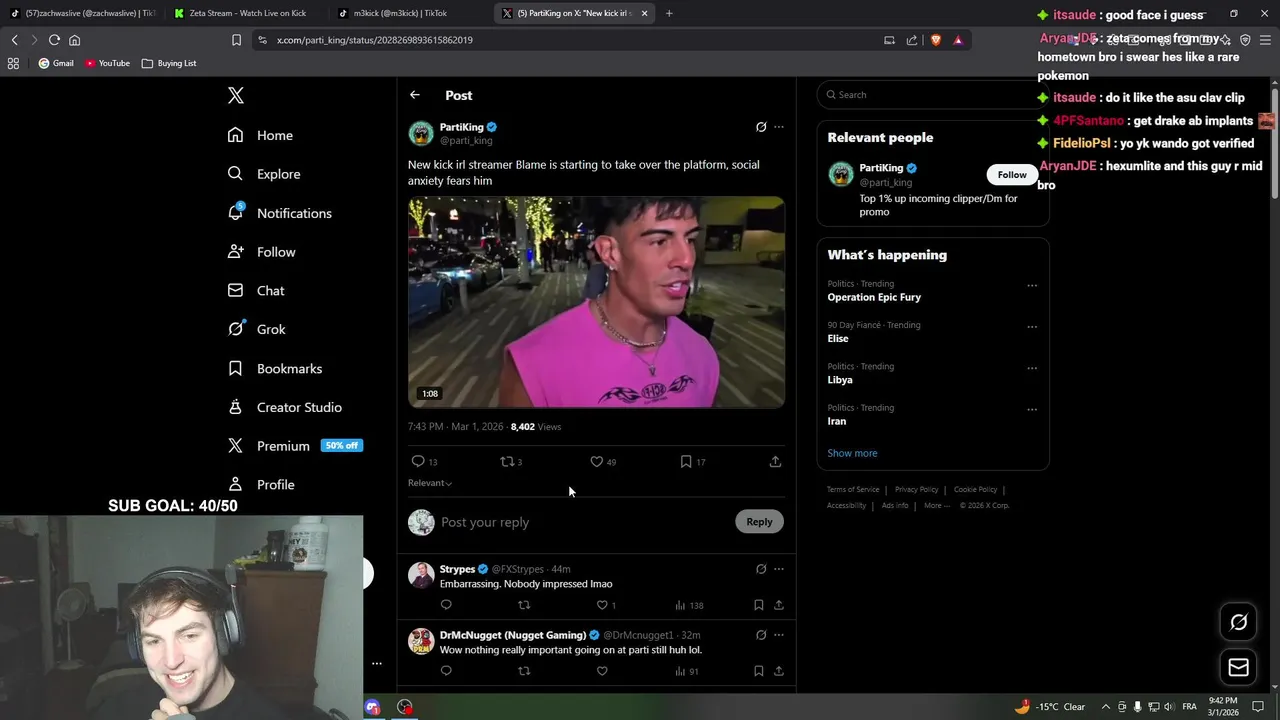1280x720 pixels.
Task: Open Follow in the X sidebar
Action: click(x=261, y=252)
